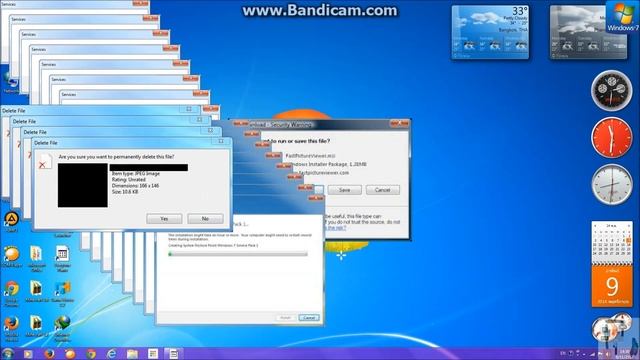Click the grey second weather gadget
640x360 pixels.
click(588, 32)
